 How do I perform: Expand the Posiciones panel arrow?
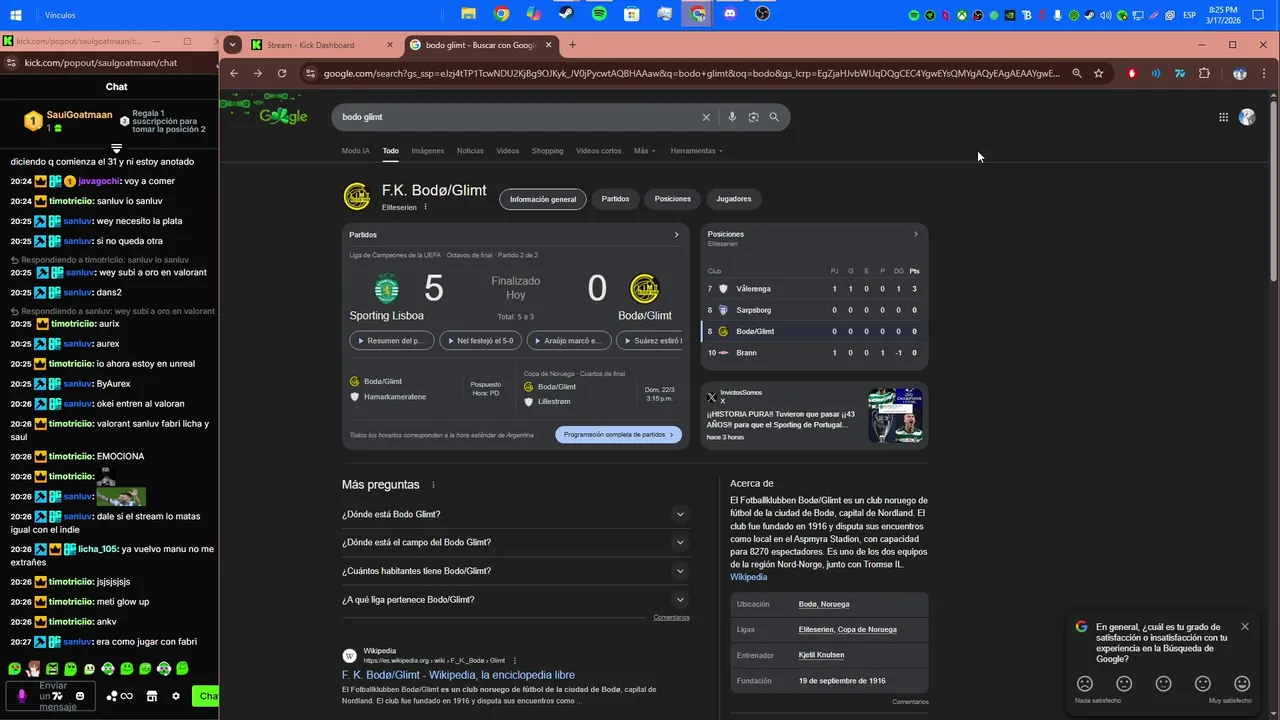point(915,234)
